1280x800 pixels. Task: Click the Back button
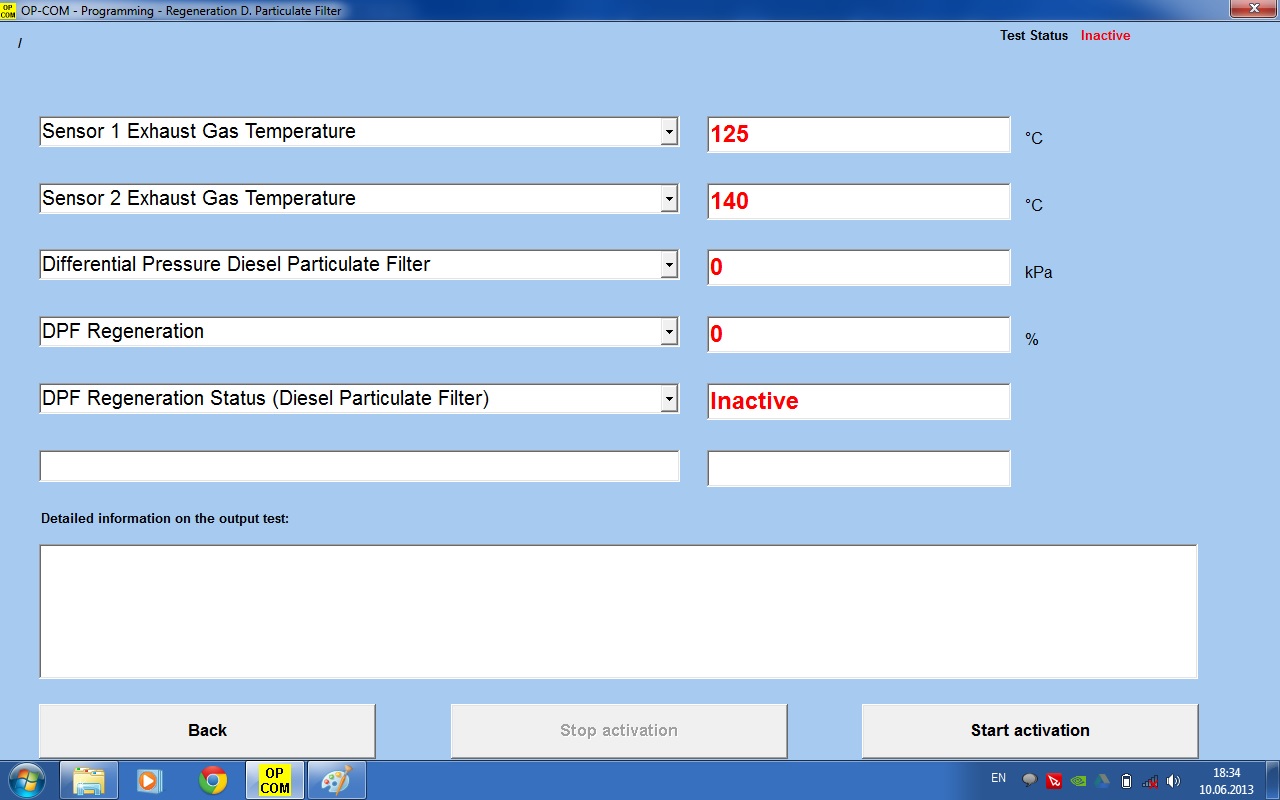coord(207,731)
